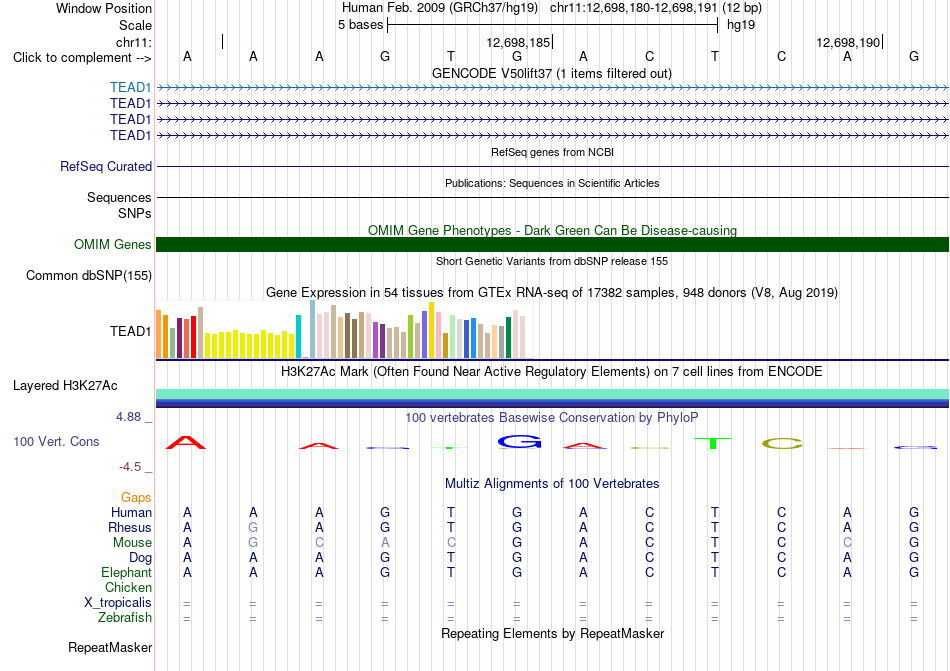Open Common dbSNP(155) track settings label
This screenshot has height=671, width=950.
88,276
